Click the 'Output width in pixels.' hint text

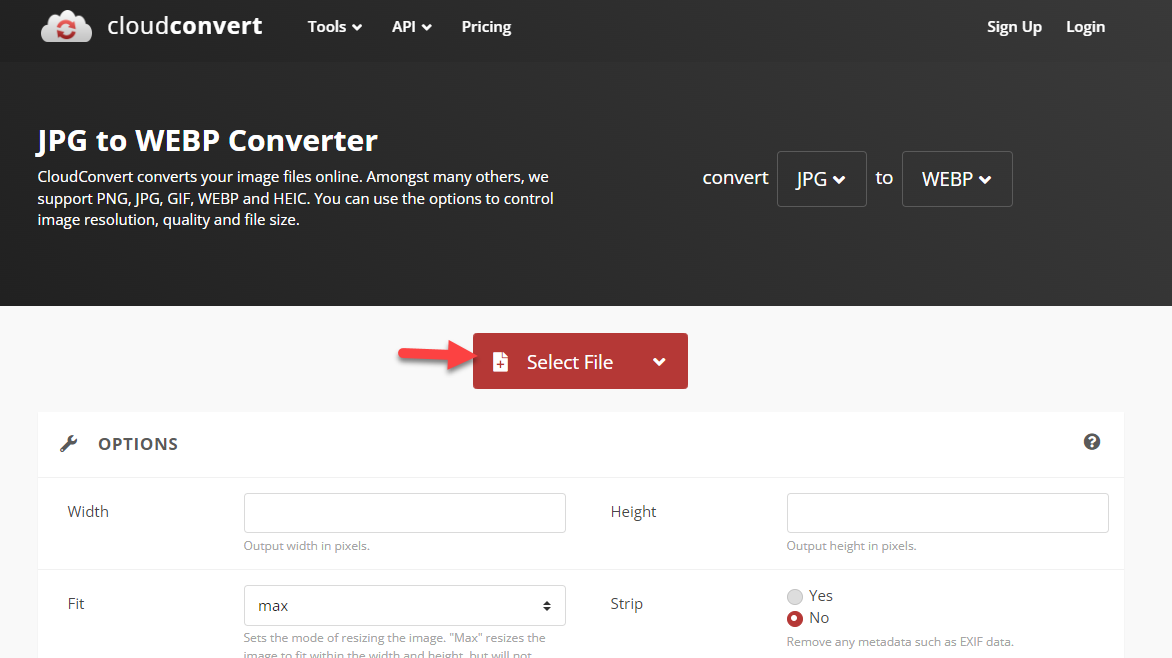(x=306, y=546)
